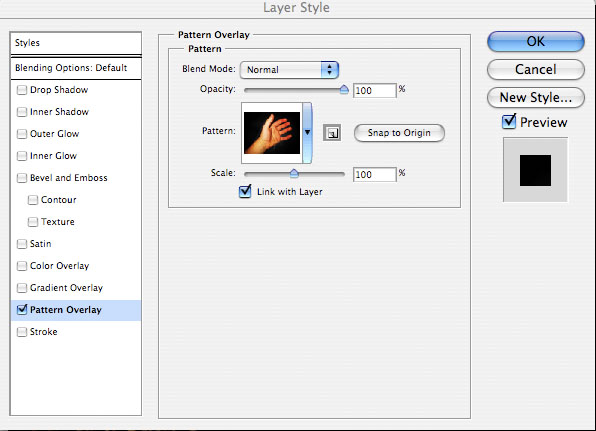Viewport: 596px width, 431px height.
Task: Click the hand pattern thumbnail
Action: click(272, 133)
